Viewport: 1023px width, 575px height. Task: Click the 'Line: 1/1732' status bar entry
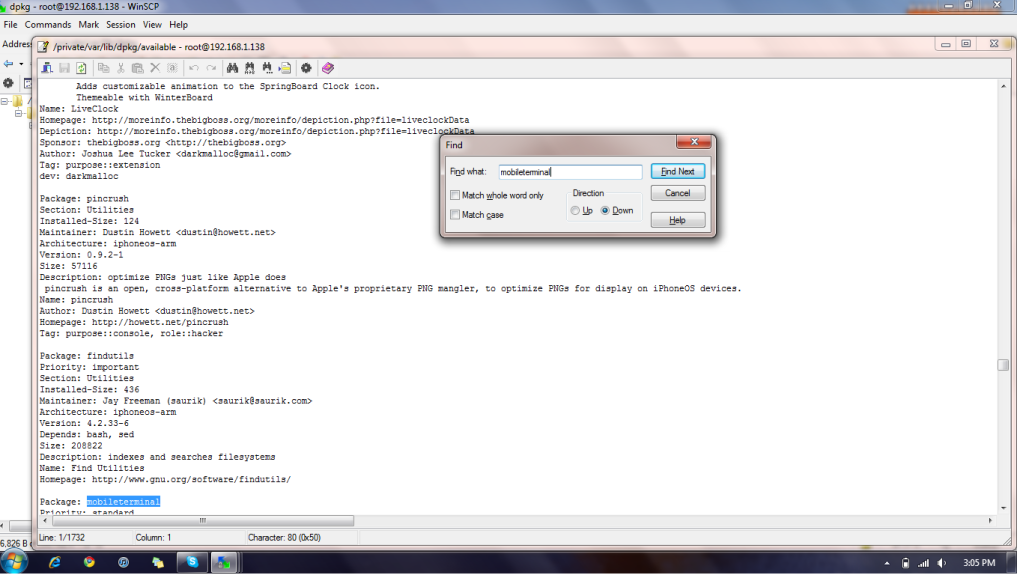[62, 538]
